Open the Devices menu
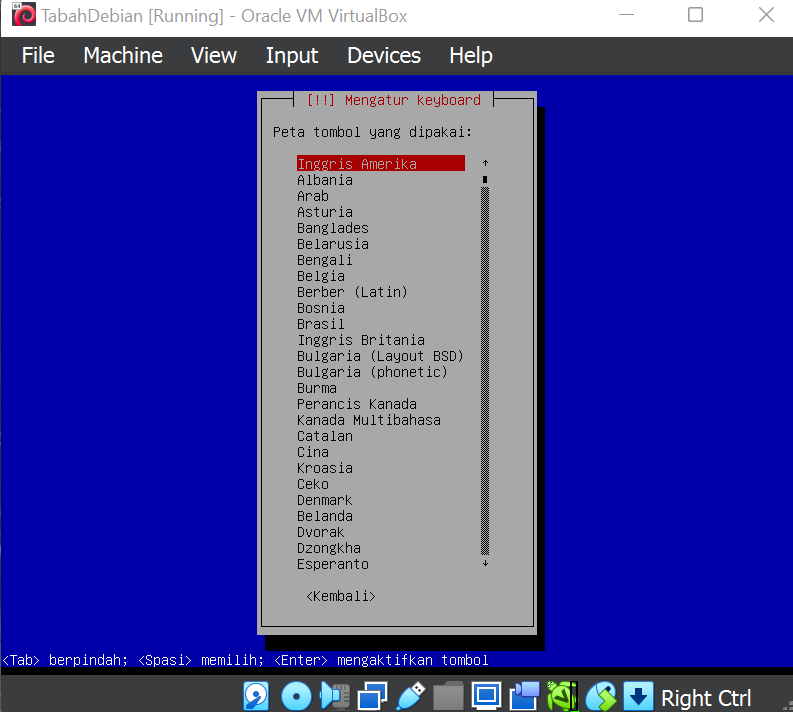793x712 pixels. (384, 55)
